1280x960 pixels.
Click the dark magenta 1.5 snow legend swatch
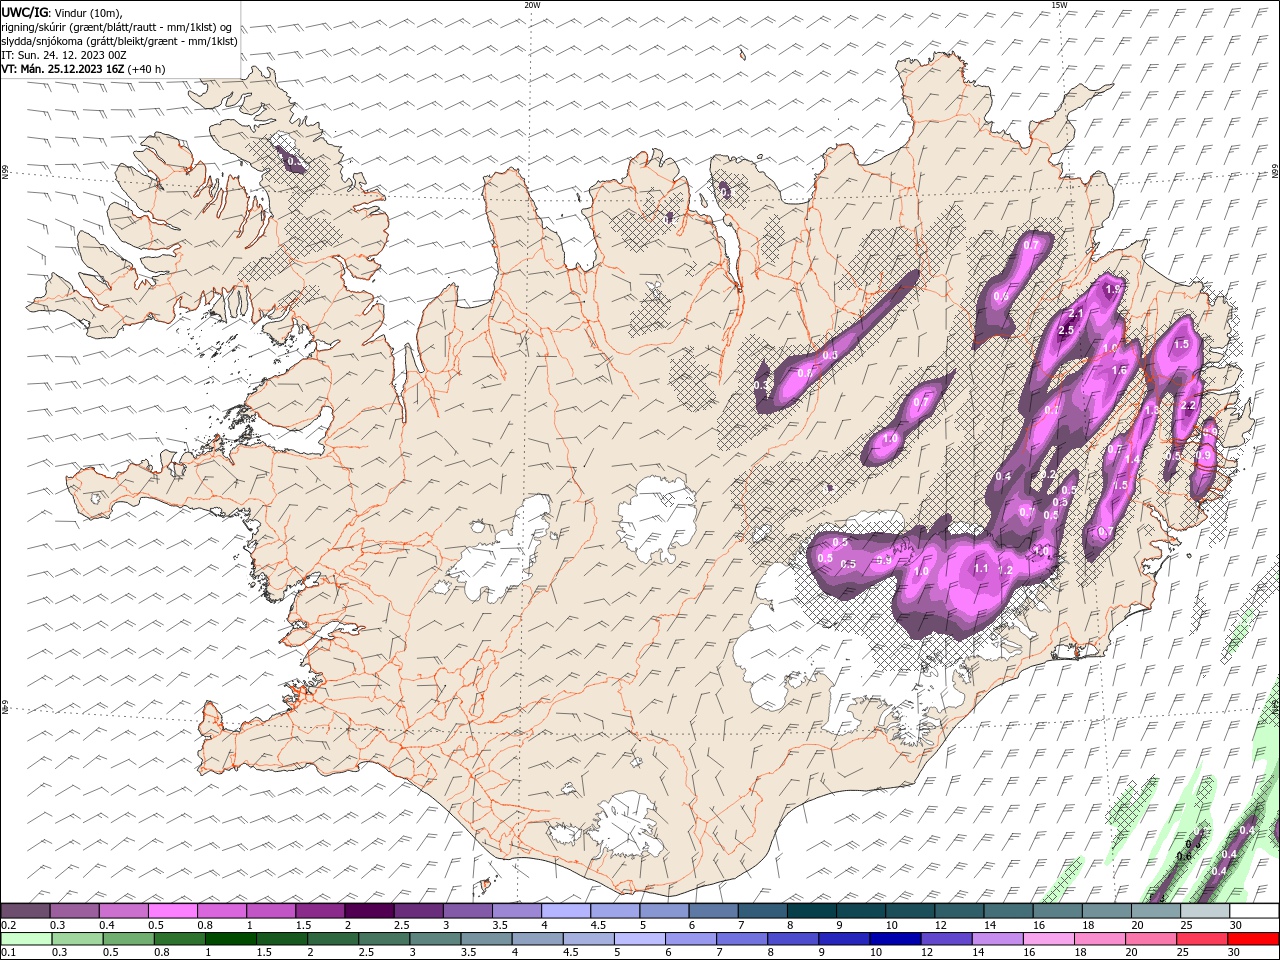coord(320,911)
